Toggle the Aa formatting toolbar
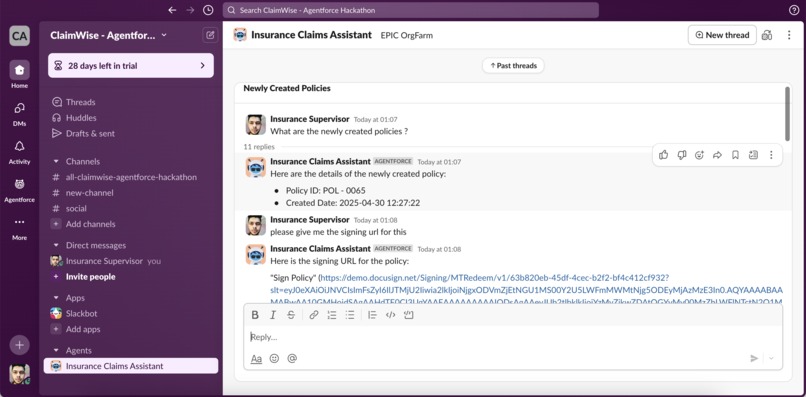This screenshot has height=397, width=806. click(x=256, y=358)
